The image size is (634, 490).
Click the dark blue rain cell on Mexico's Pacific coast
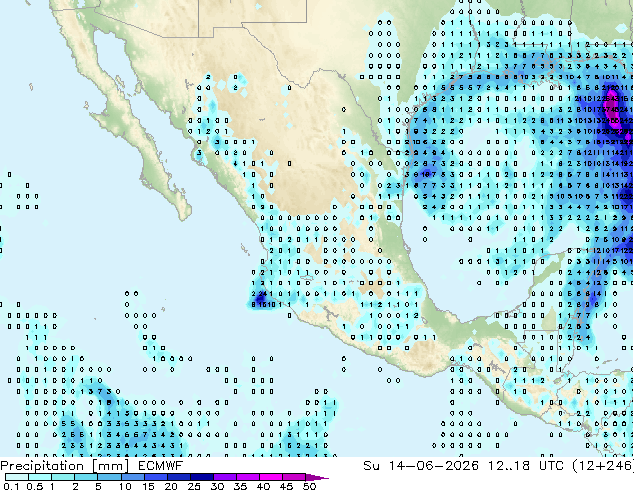coord(261,298)
